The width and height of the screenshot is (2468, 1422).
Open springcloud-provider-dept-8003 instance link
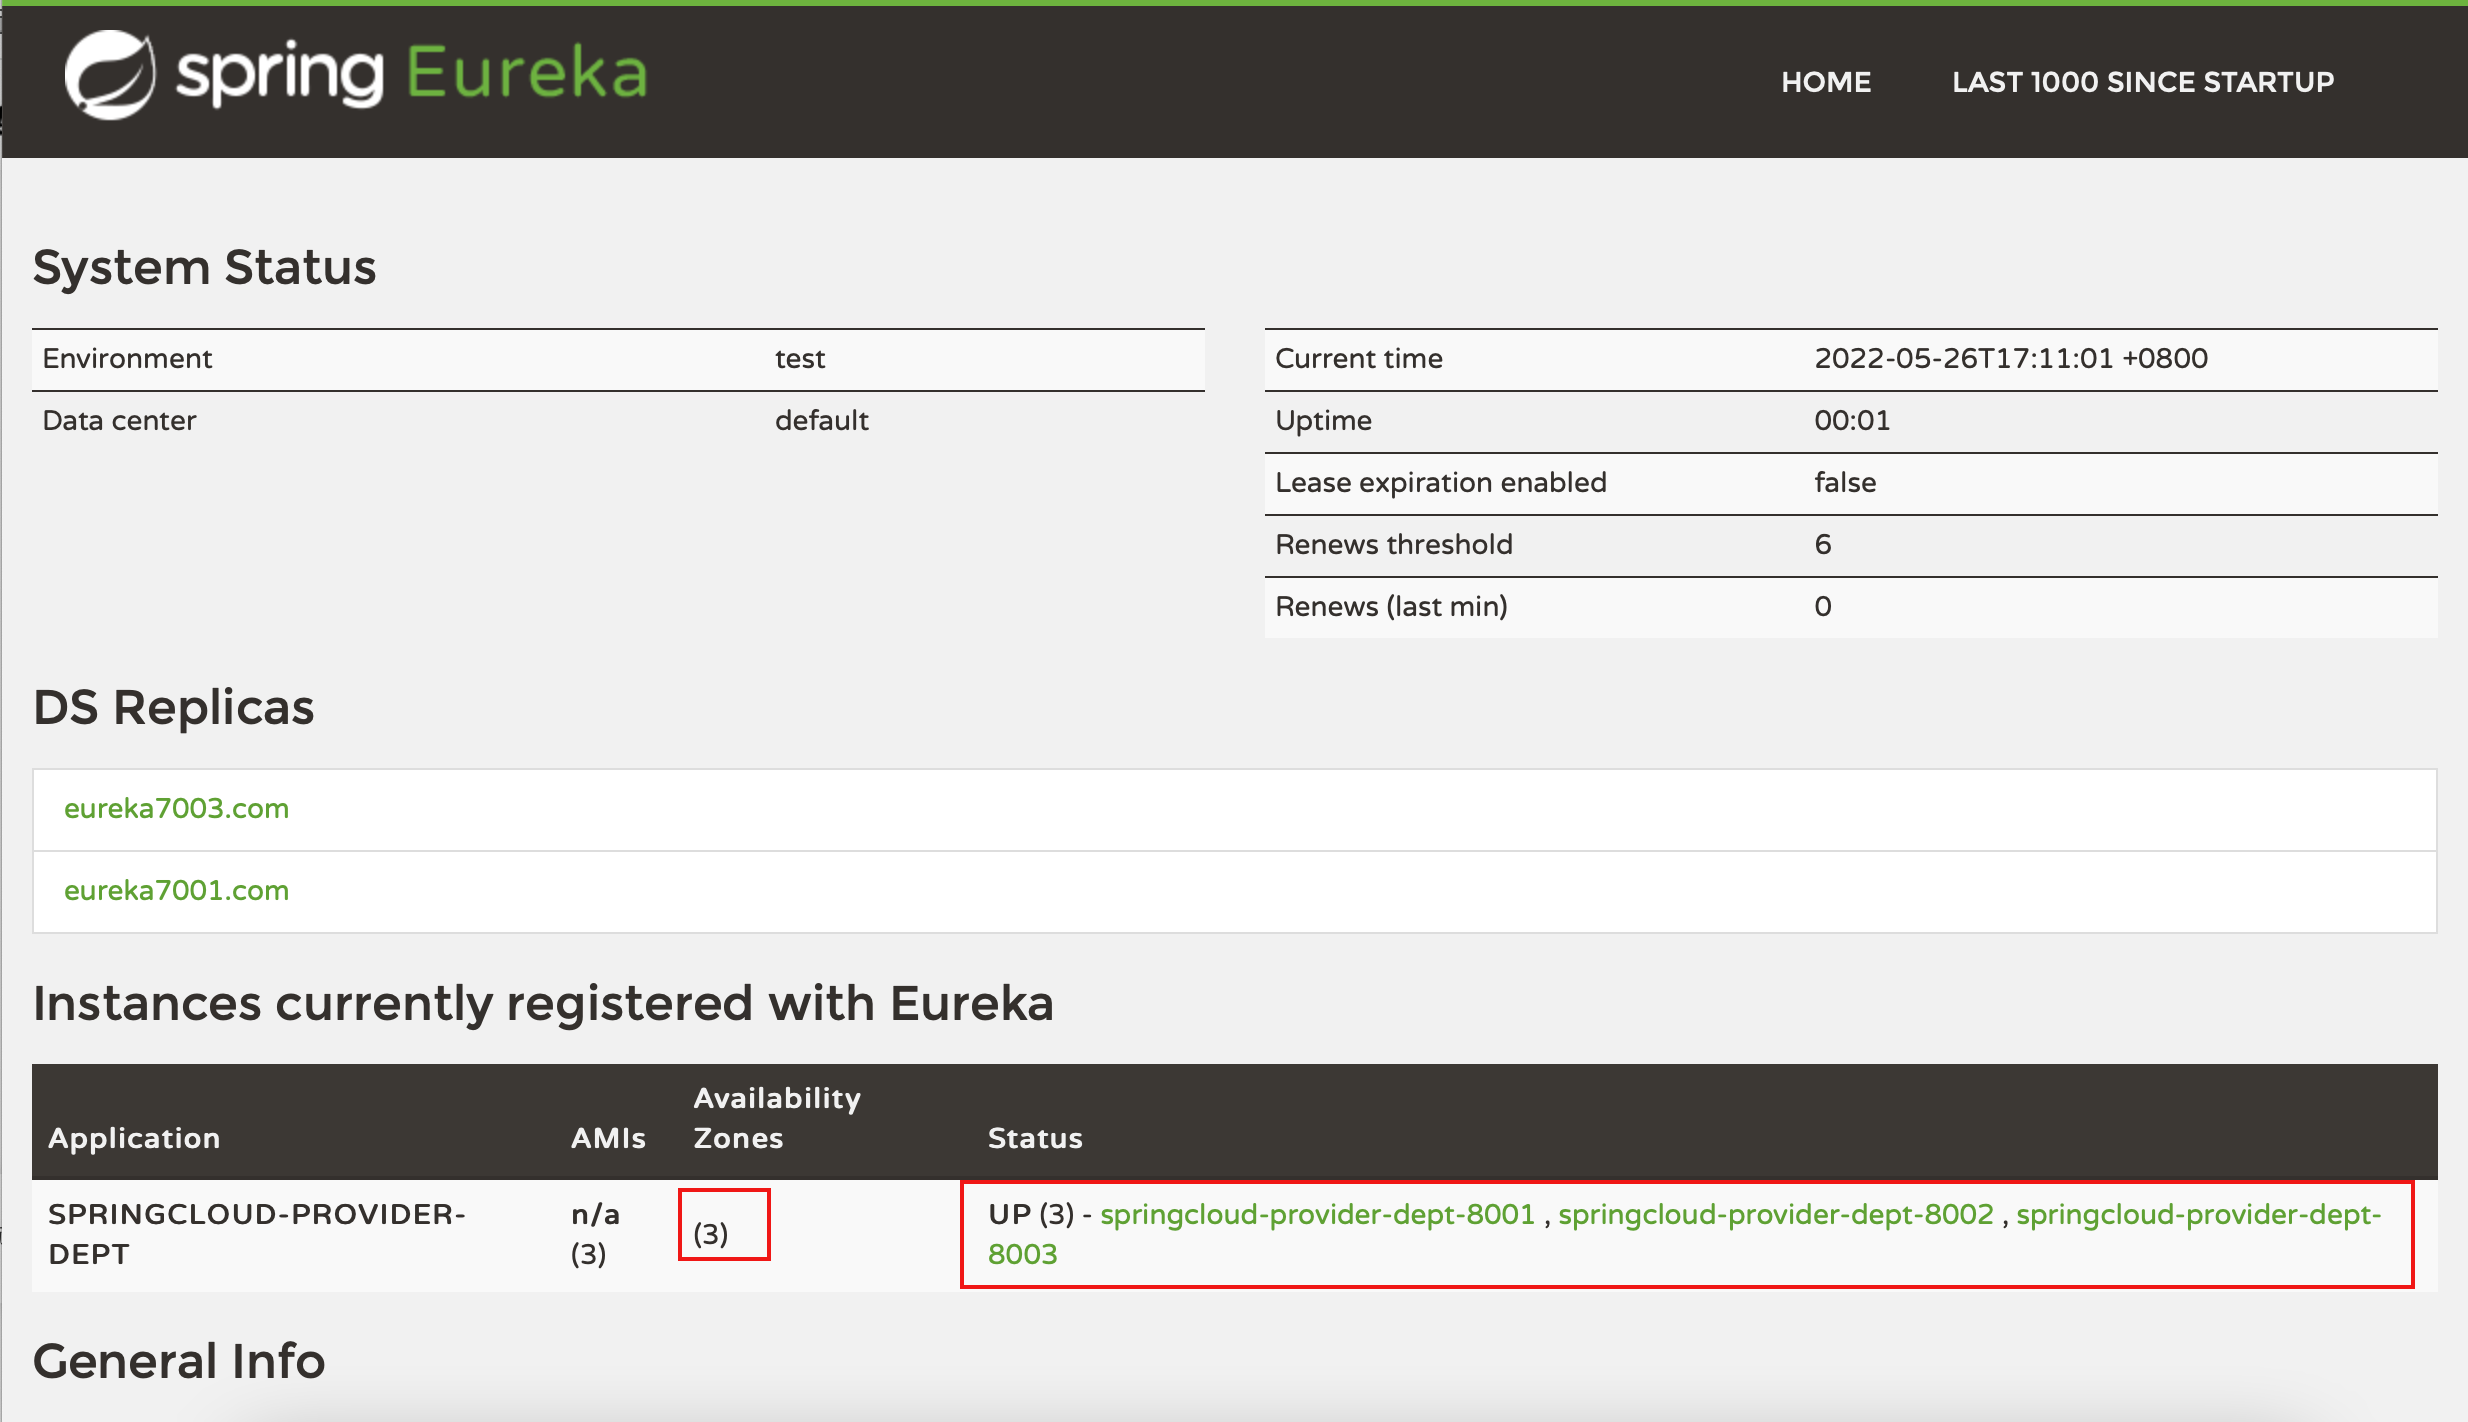tap(2198, 1214)
